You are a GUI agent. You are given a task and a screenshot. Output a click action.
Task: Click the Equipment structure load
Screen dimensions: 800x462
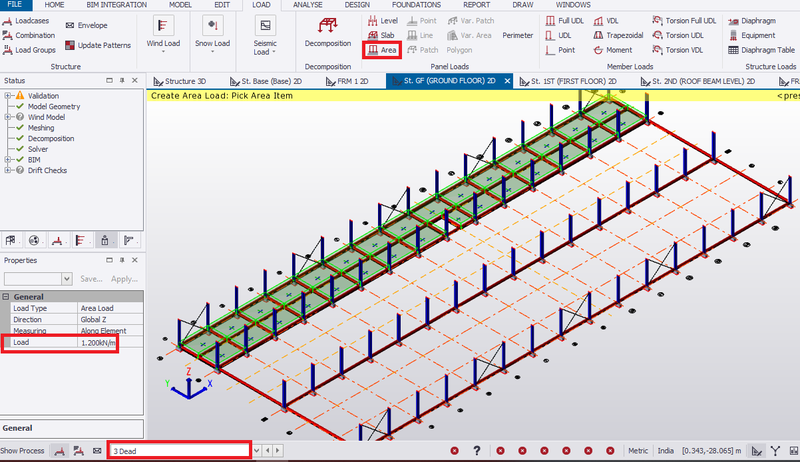pyautogui.click(x=752, y=35)
